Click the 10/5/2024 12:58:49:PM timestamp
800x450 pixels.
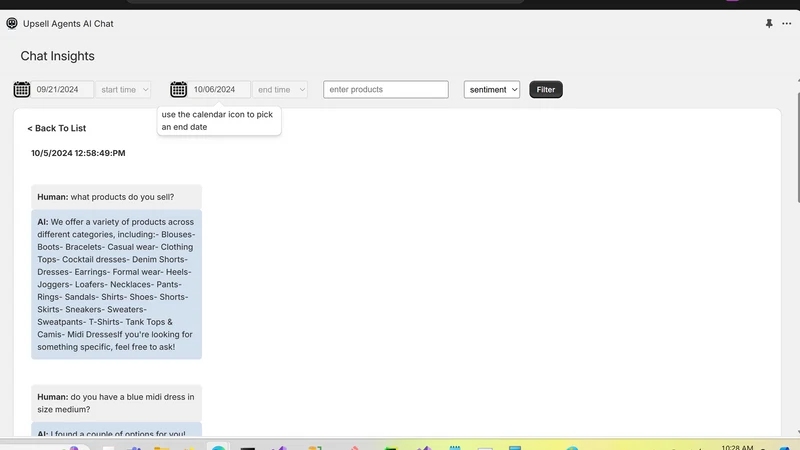78,153
